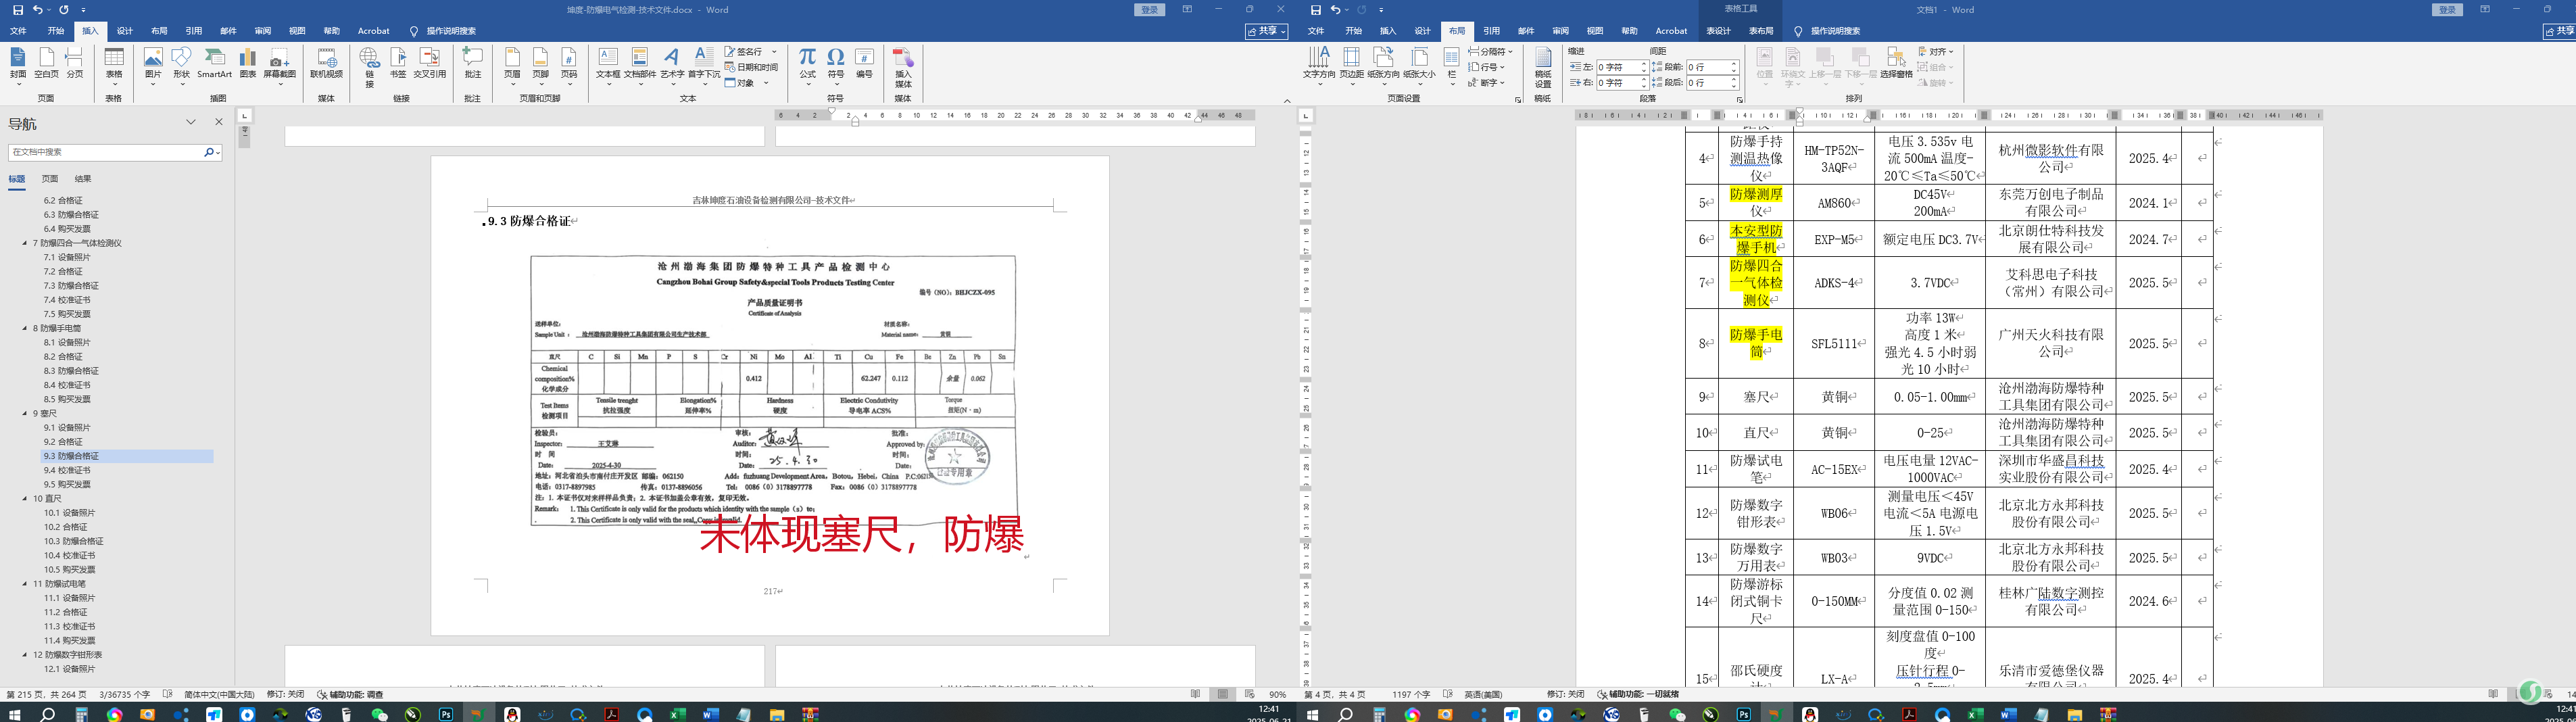Image resolution: width=2576 pixels, height=722 pixels.
Task: Insert a hyperlink (链接)
Action: tap(370, 66)
